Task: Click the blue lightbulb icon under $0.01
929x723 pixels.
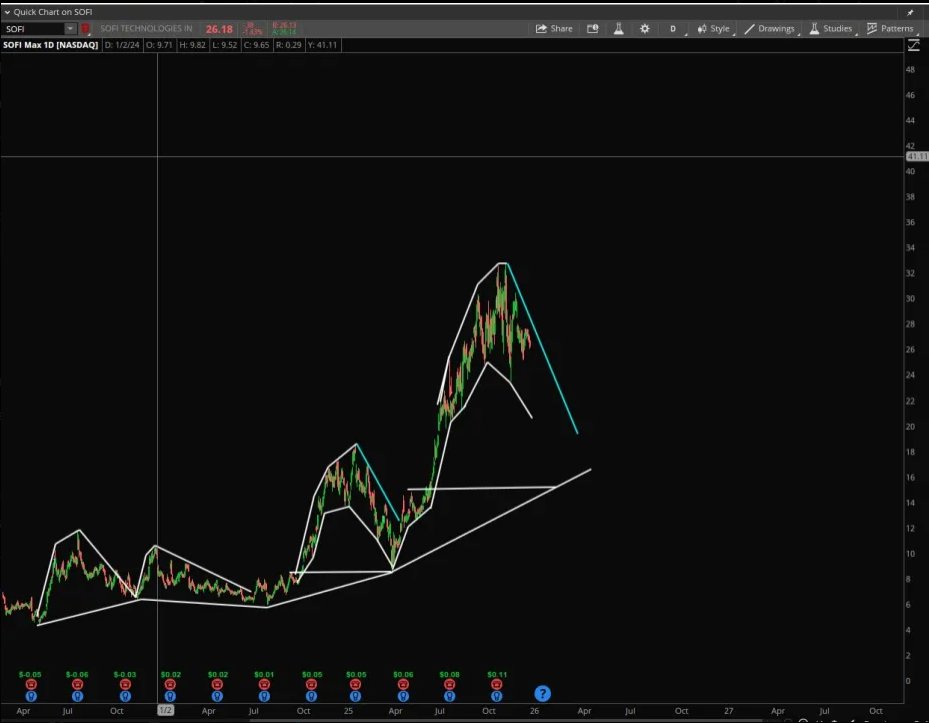Action: point(264,696)
